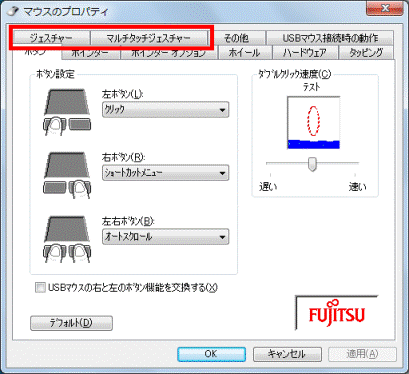
Task: Click the right-button touchpad illustration
Action: pyautogui.click(x=67, y=175)
